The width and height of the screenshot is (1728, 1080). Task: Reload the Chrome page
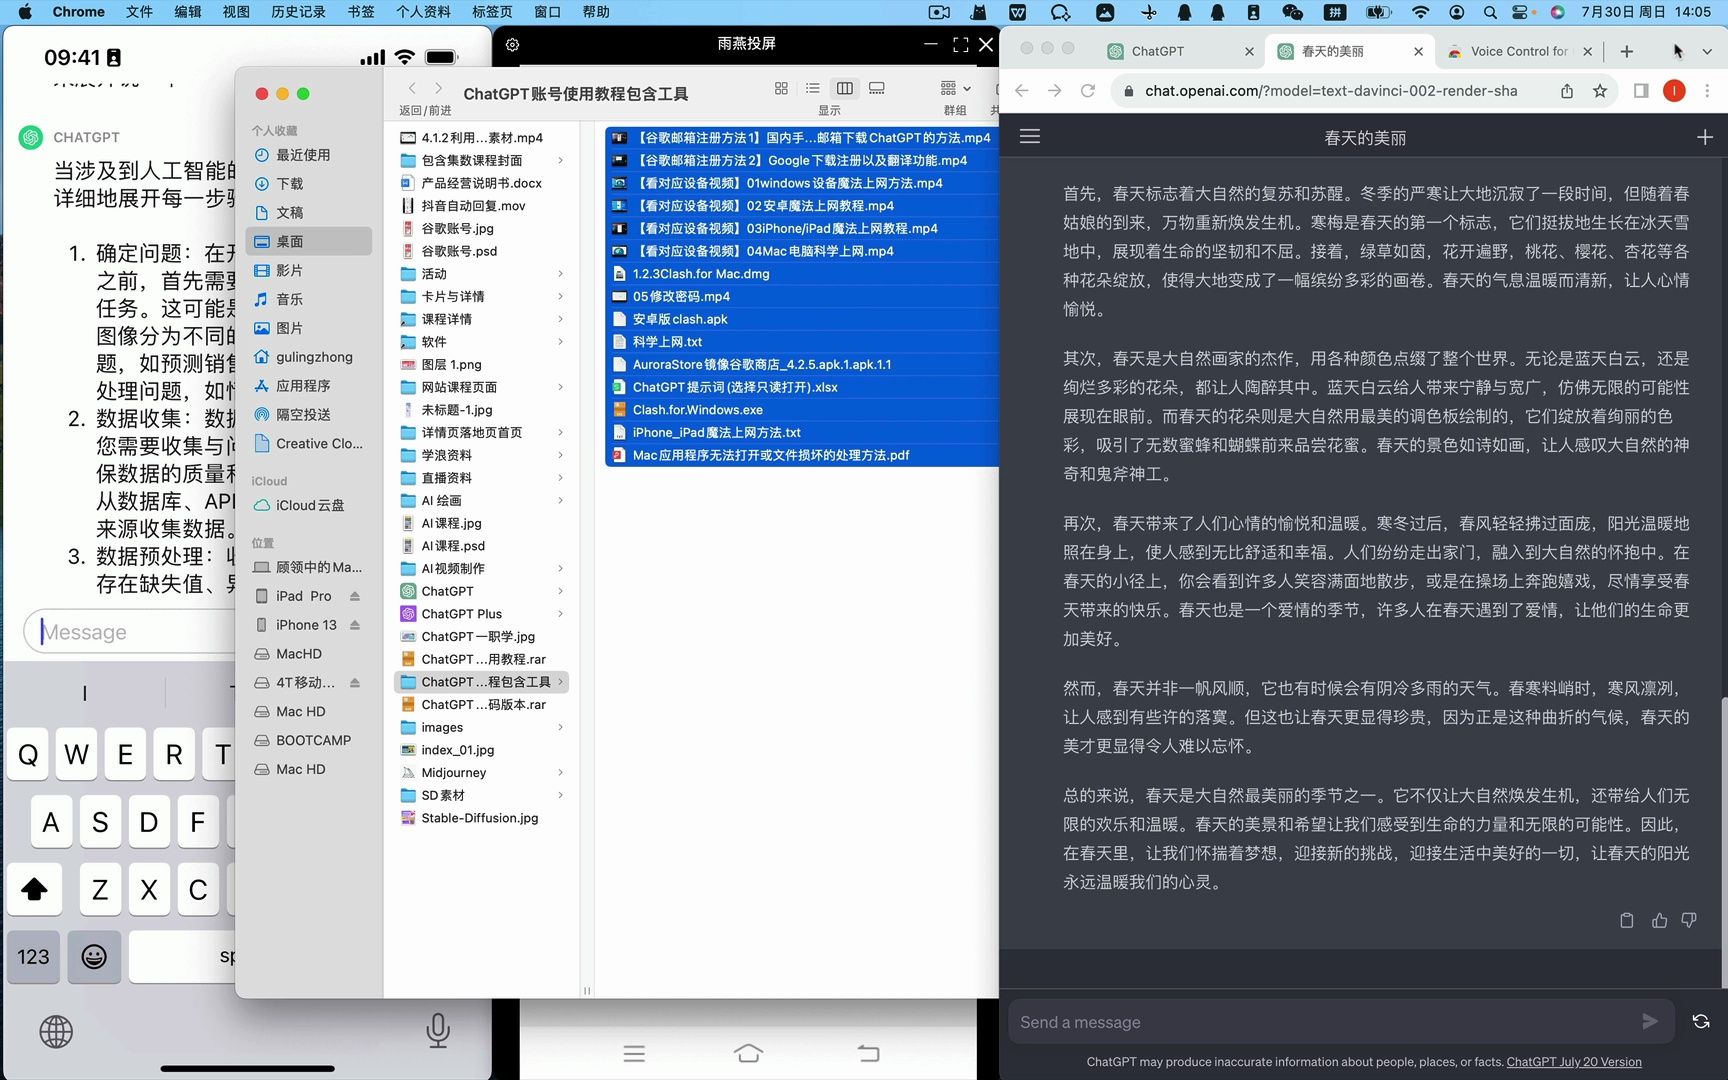pos(1088,91)
